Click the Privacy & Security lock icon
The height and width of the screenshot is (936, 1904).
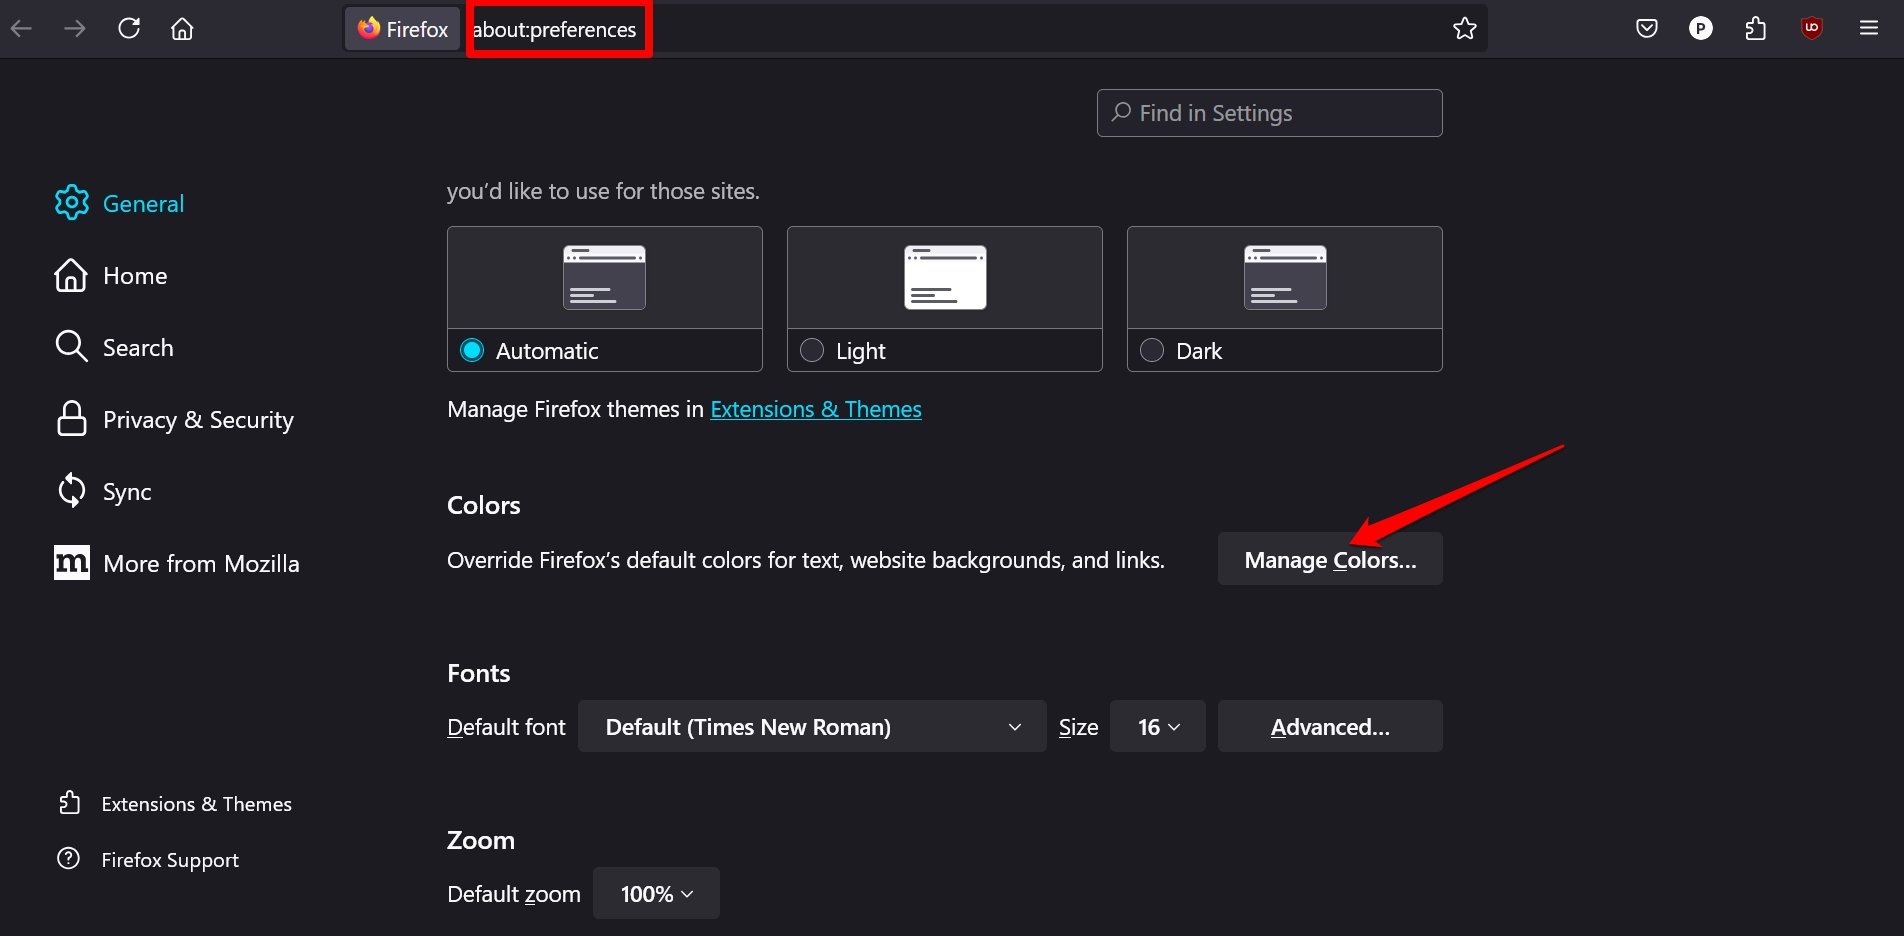(71, 419)
